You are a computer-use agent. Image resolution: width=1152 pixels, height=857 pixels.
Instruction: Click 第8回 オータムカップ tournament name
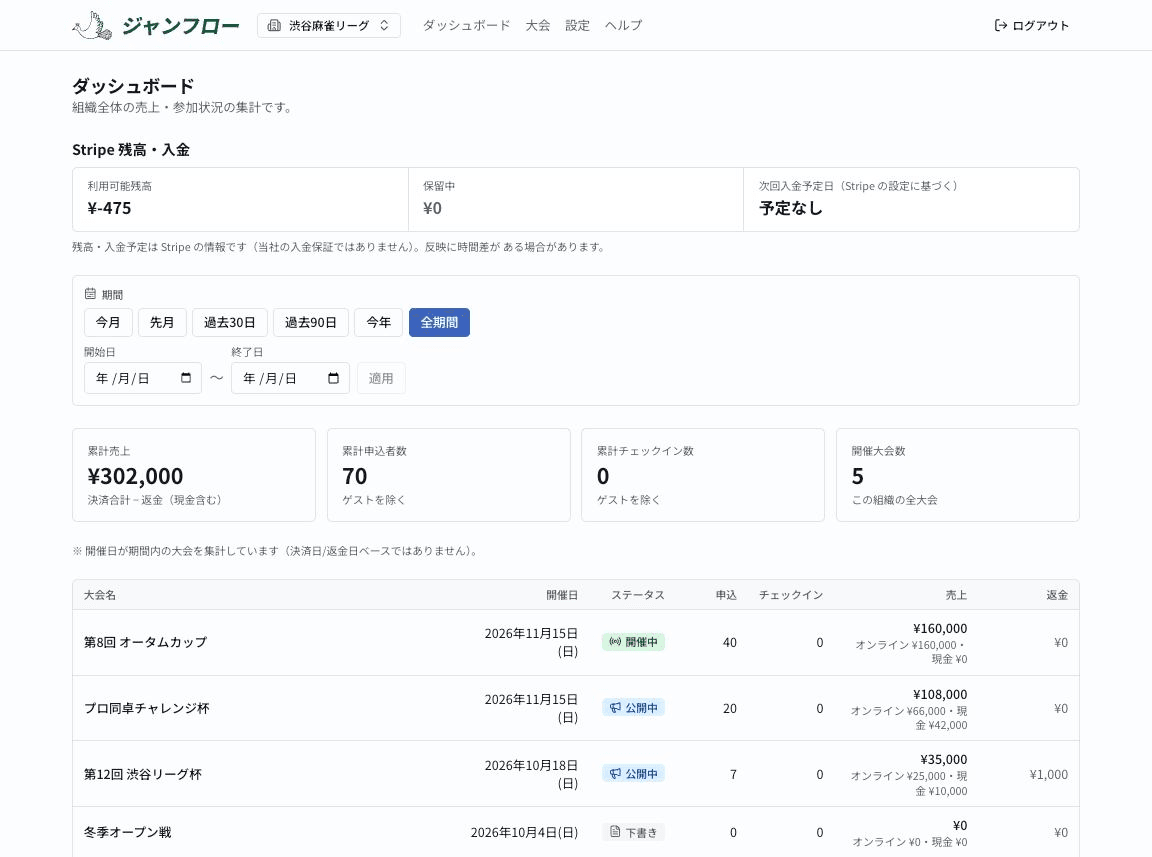click(x=145, y=642)
